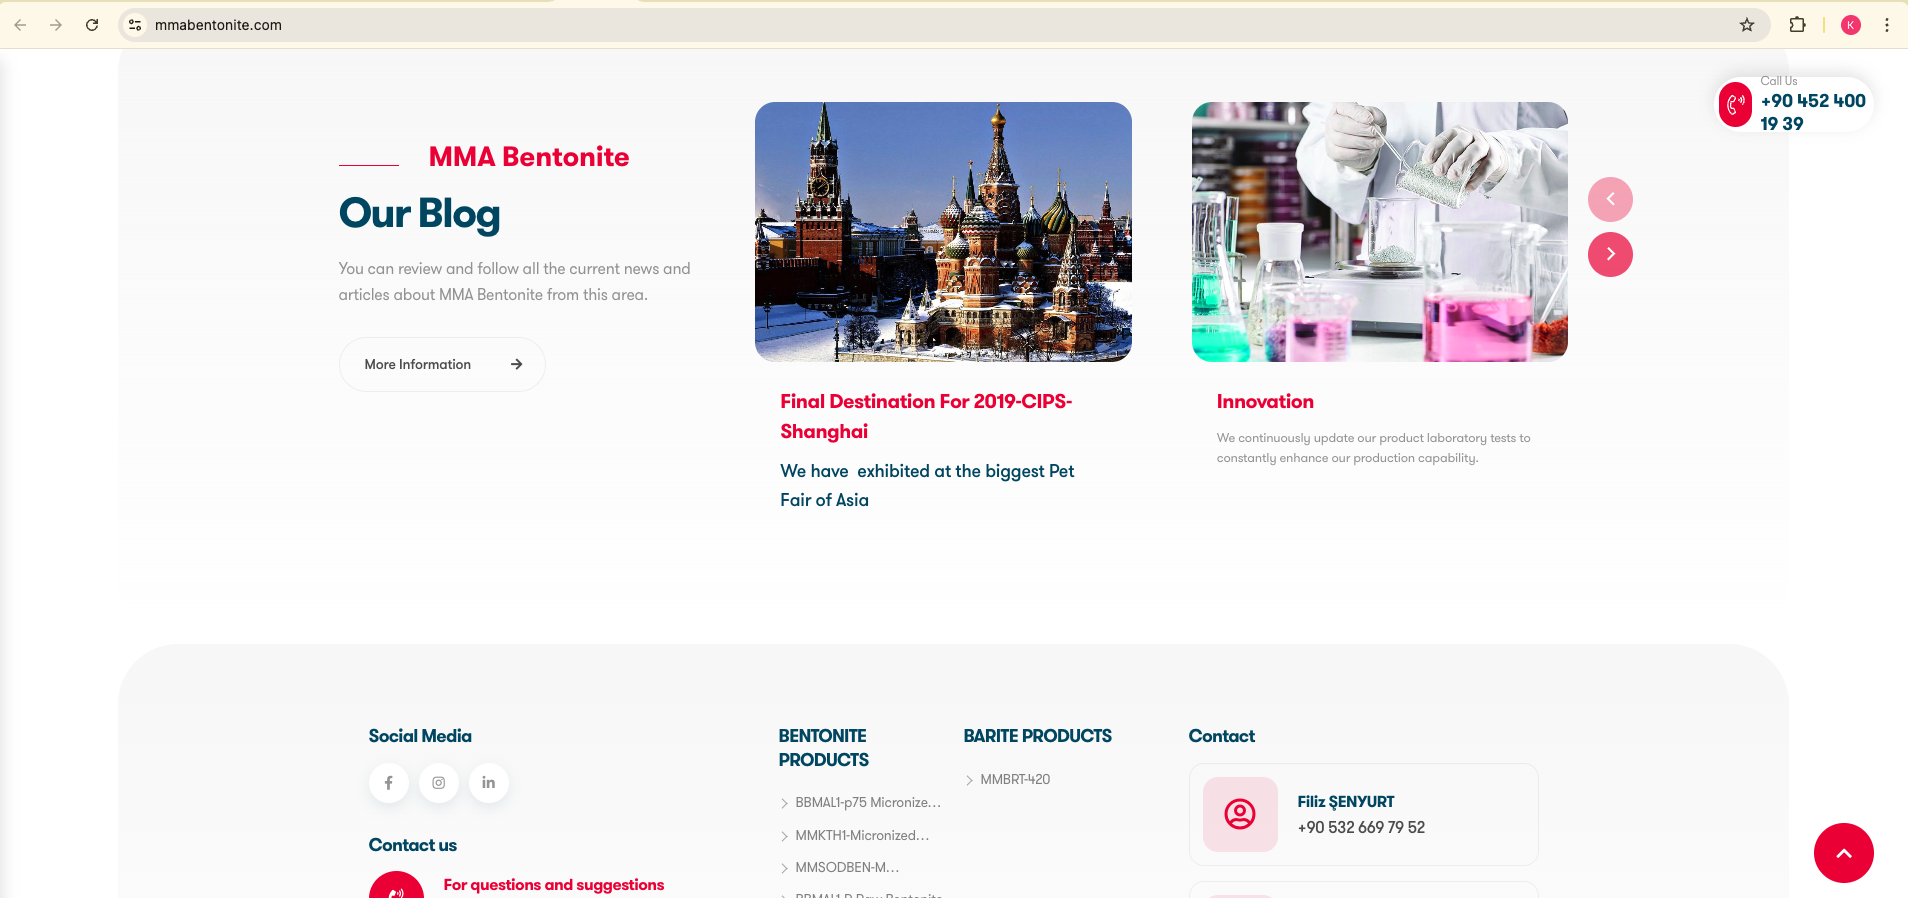Reload the mmabentonite.com page
The height and width of the screenshot is (898, 1908).
click(x=92, y=25)
